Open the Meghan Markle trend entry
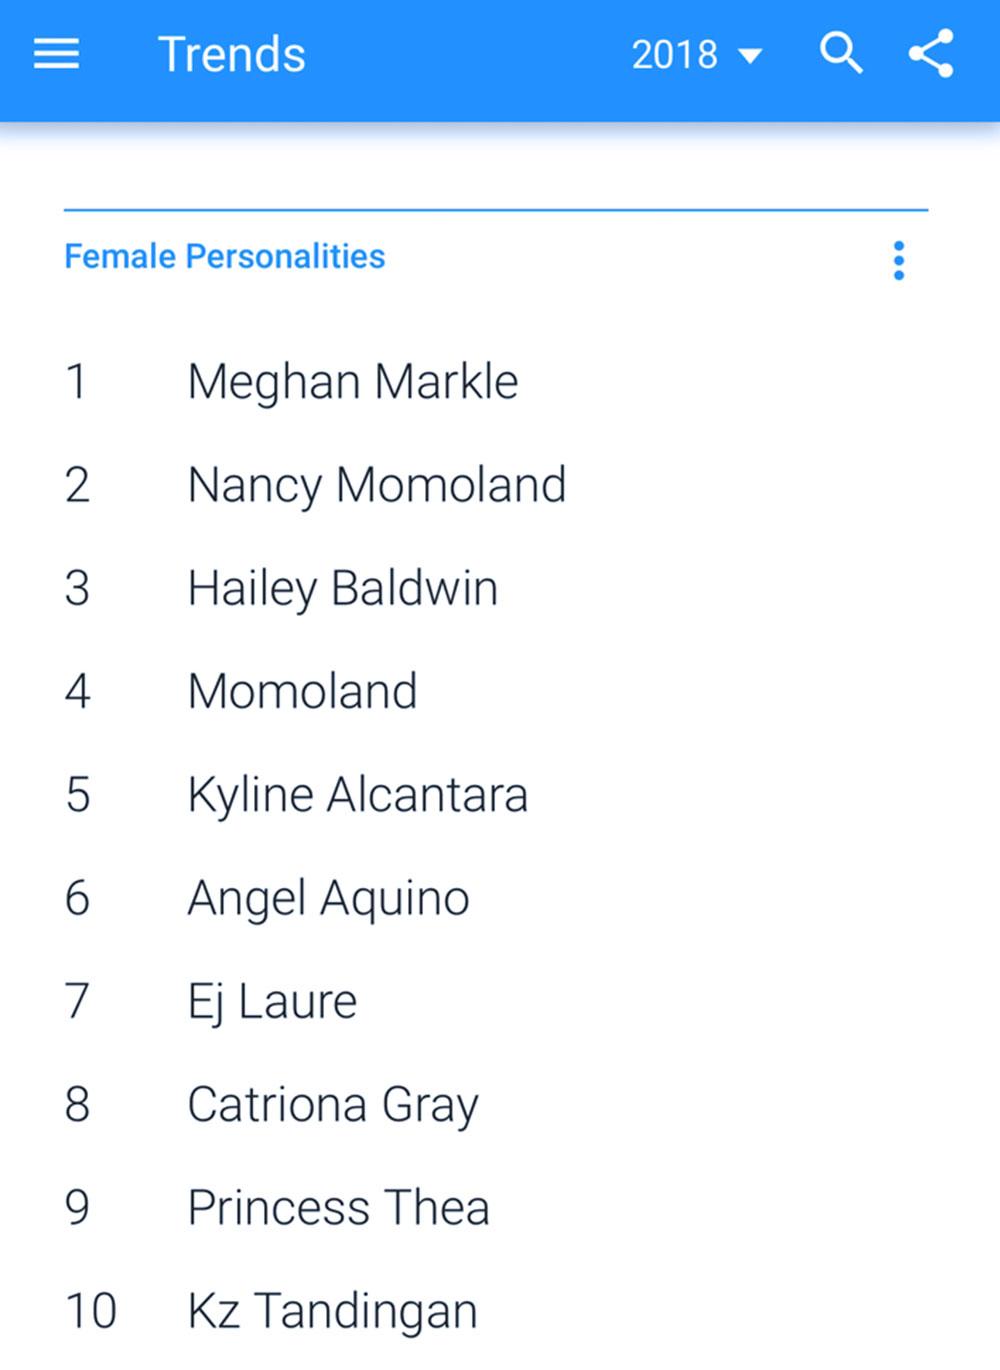 pos(352,382)
